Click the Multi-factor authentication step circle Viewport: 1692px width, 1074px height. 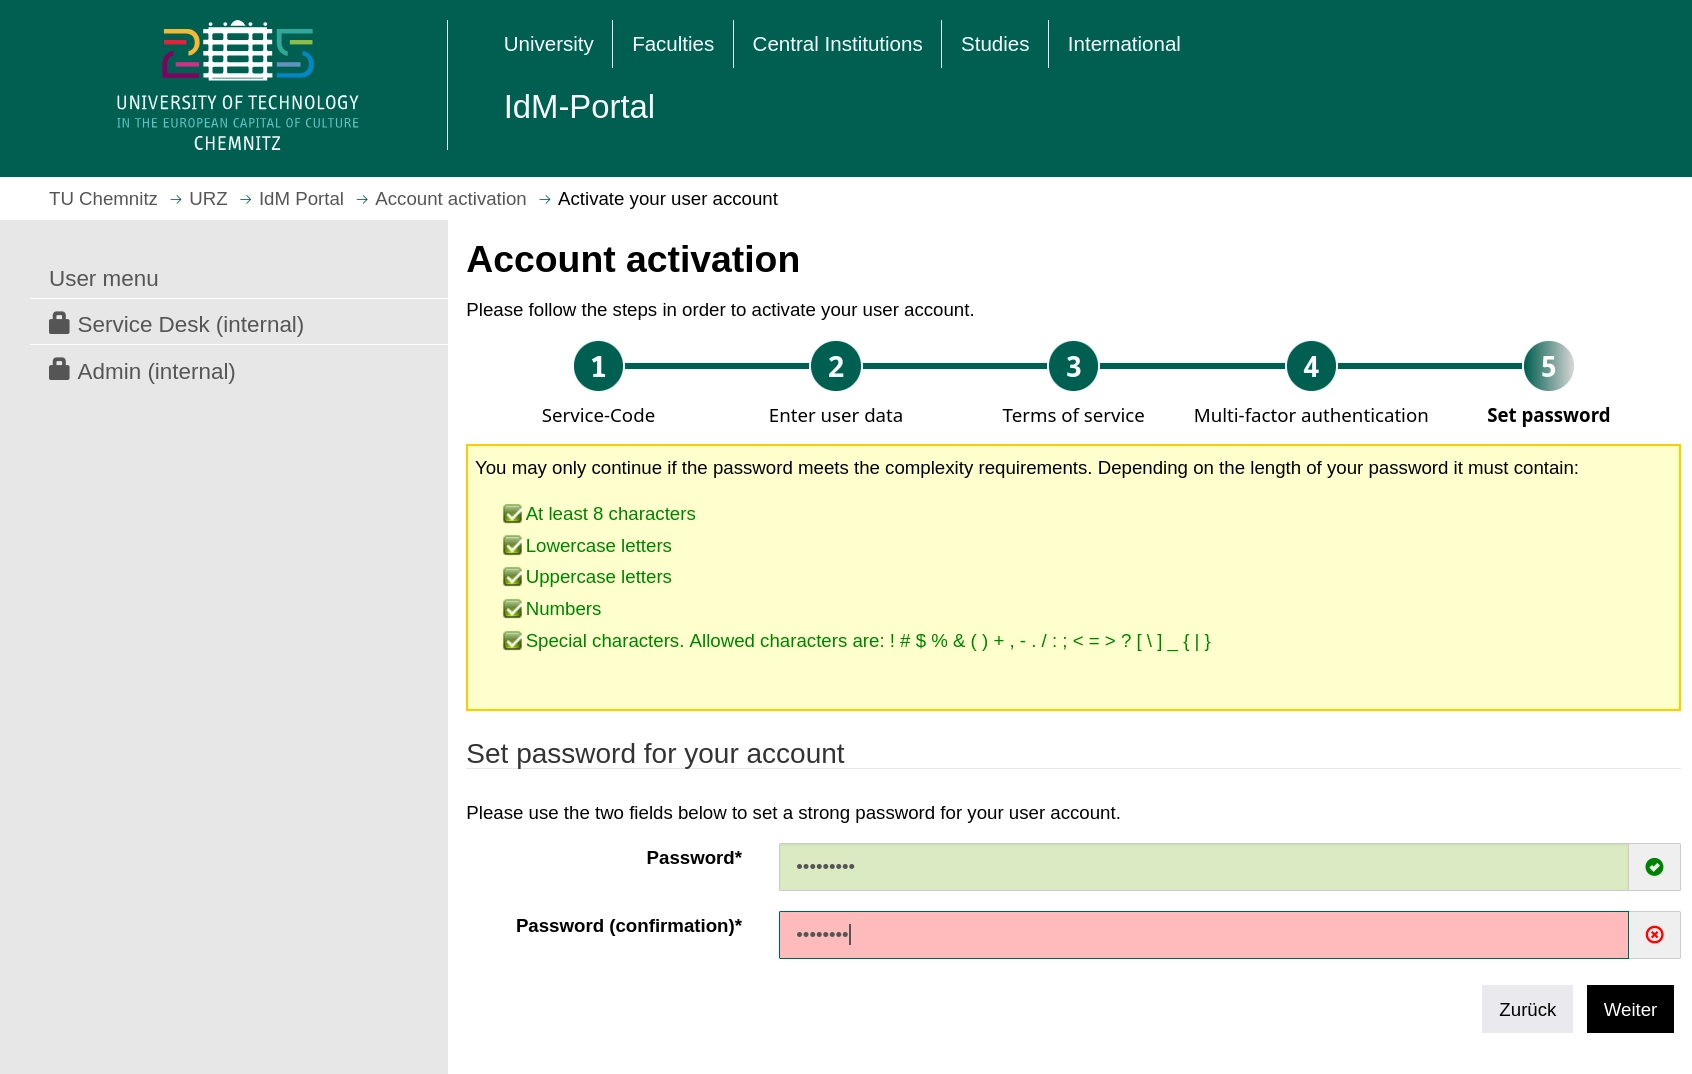[1310, 365]
